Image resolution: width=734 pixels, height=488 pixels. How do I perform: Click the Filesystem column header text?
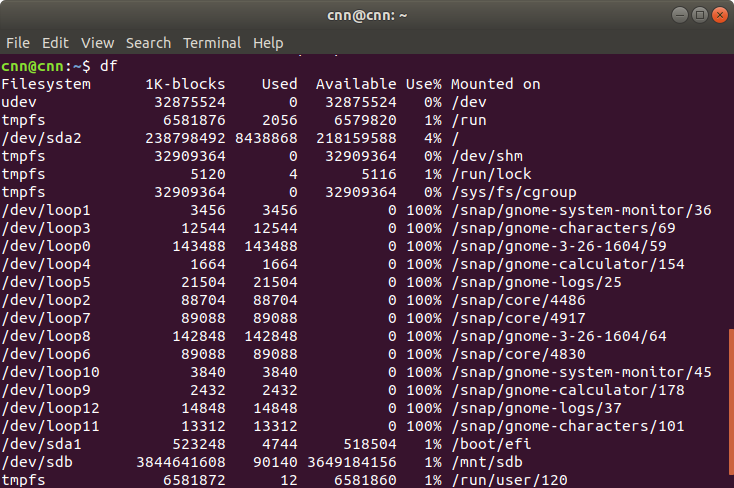coord(46,84)
